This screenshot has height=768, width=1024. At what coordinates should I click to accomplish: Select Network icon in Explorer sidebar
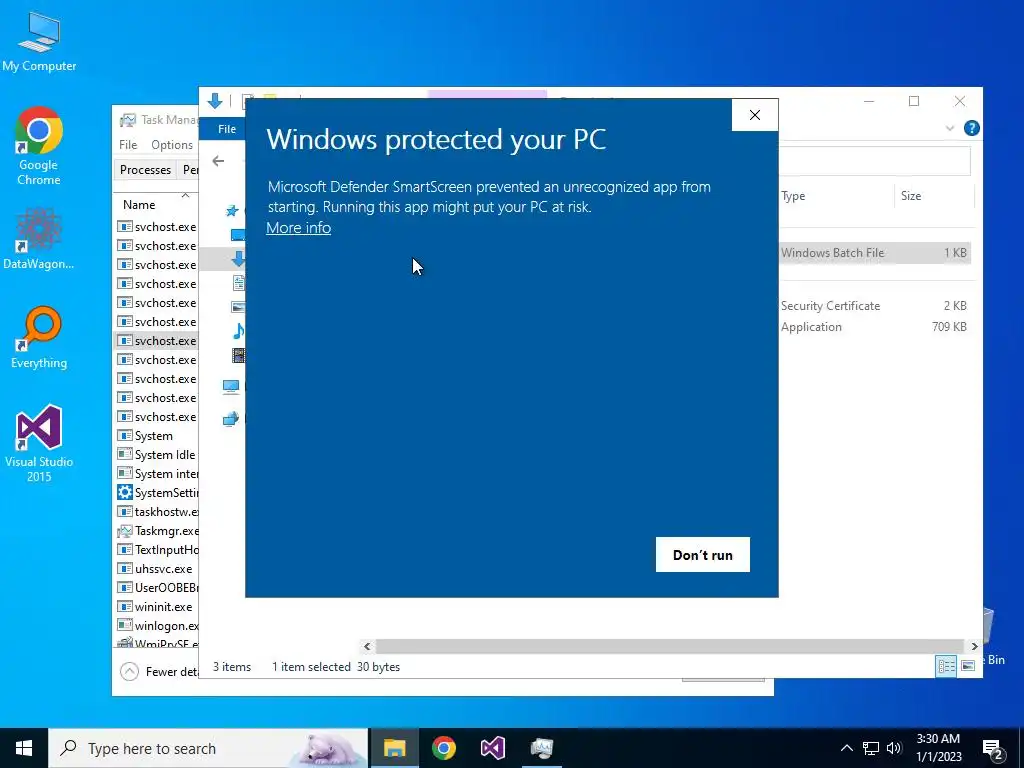coord(231,419)
